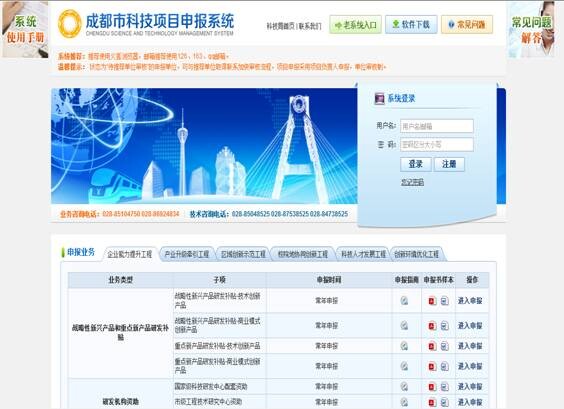
Task: Switch to the 产业升级牵引工程 tab
Action: tap(187, 254)
